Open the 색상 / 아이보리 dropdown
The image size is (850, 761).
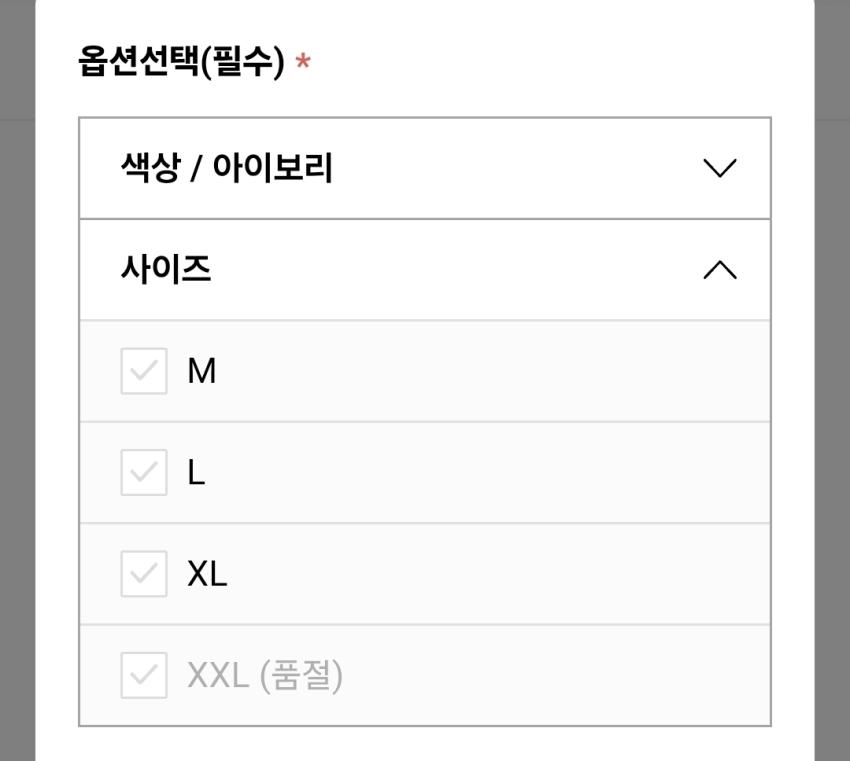pos(227,168)
